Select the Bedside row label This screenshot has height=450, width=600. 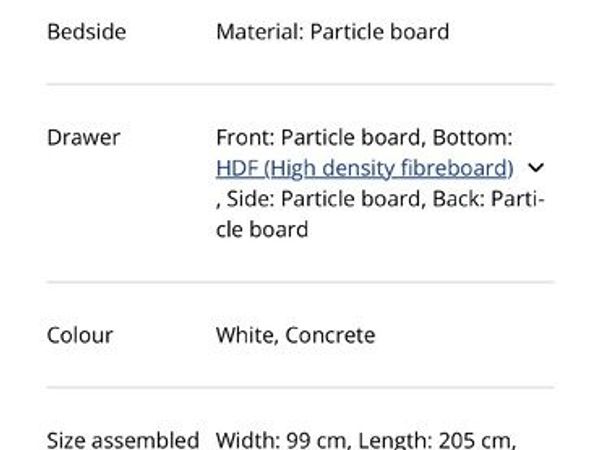[x=86, y=32]
